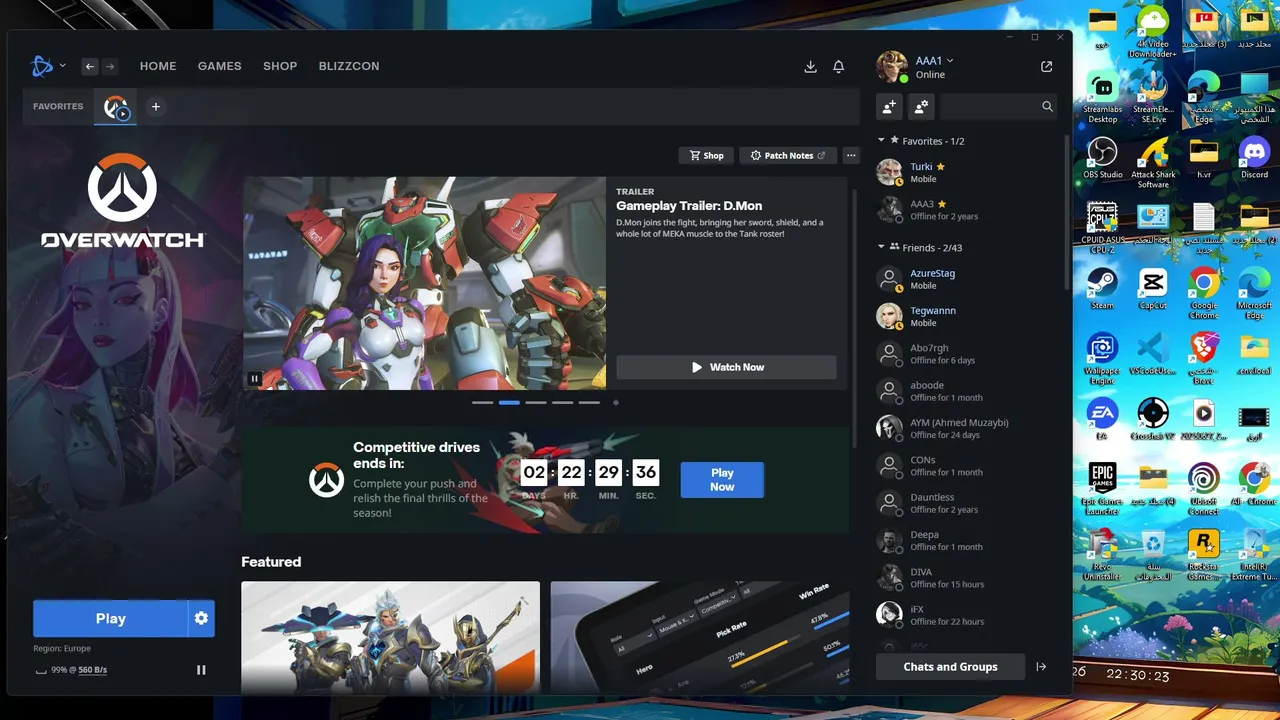This screenshot has height=720, width=1280.
Task: Click the friend settings icon button
Action: [x=922, y=106]
